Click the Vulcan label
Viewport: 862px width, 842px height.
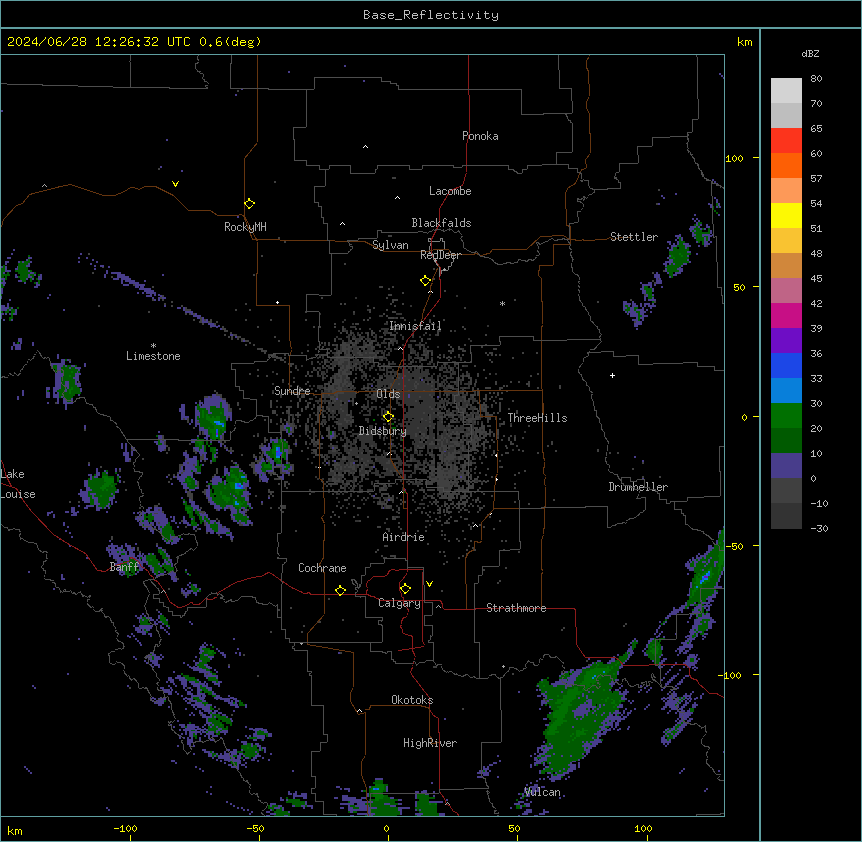coord(542,792)
